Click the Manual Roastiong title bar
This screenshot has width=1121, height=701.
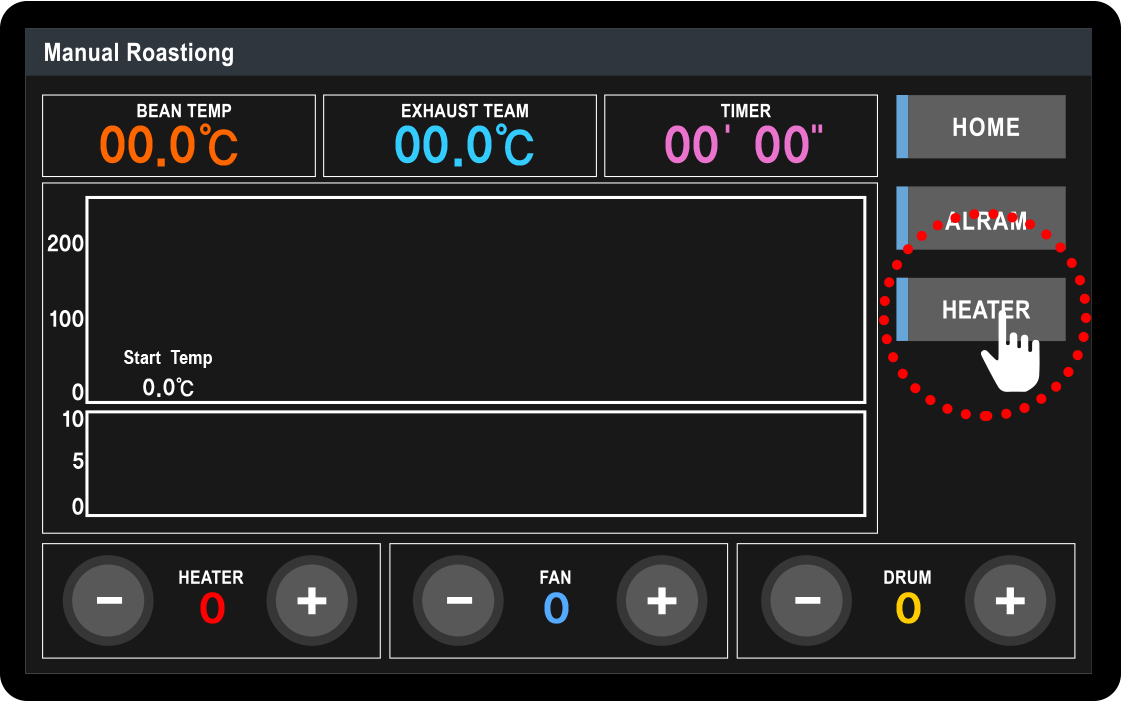[x=558, y=53]
